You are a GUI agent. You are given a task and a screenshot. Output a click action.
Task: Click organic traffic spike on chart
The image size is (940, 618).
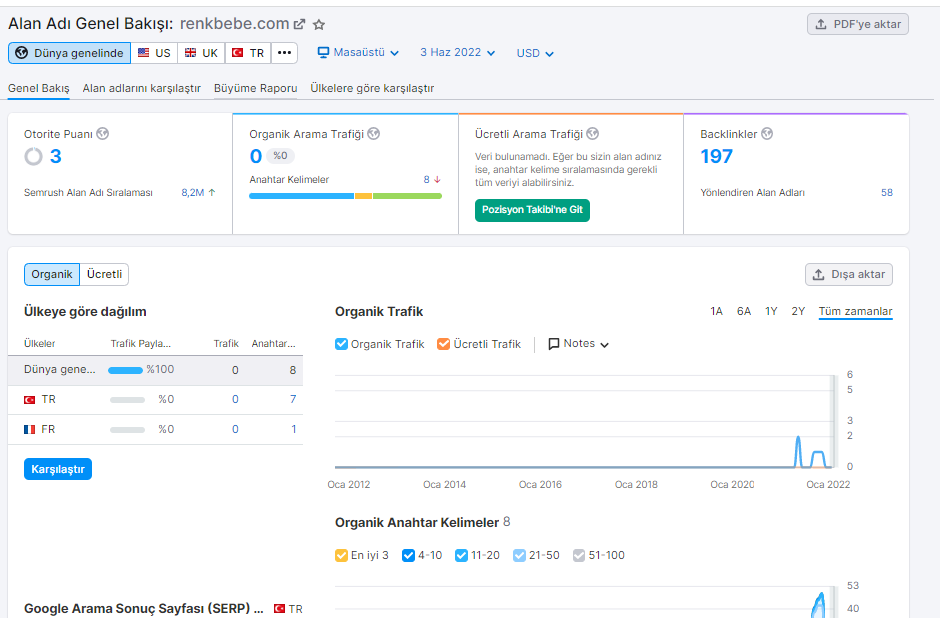pos(798,451)
